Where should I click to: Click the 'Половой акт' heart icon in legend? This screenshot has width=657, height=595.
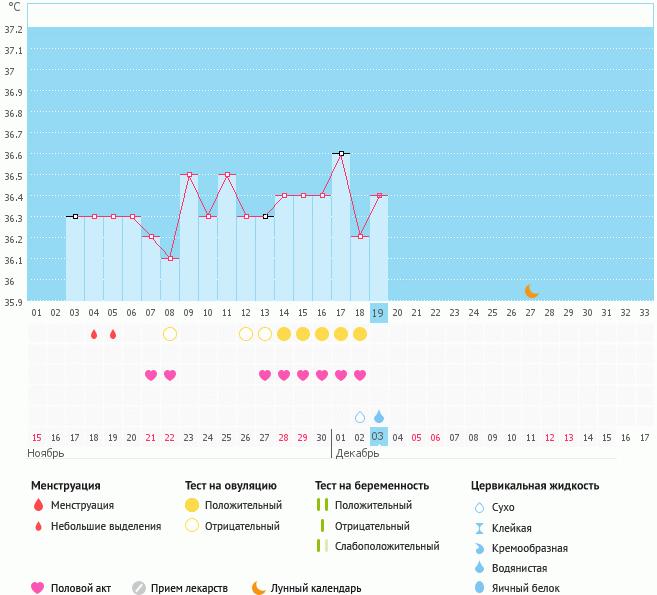point(38,588)
